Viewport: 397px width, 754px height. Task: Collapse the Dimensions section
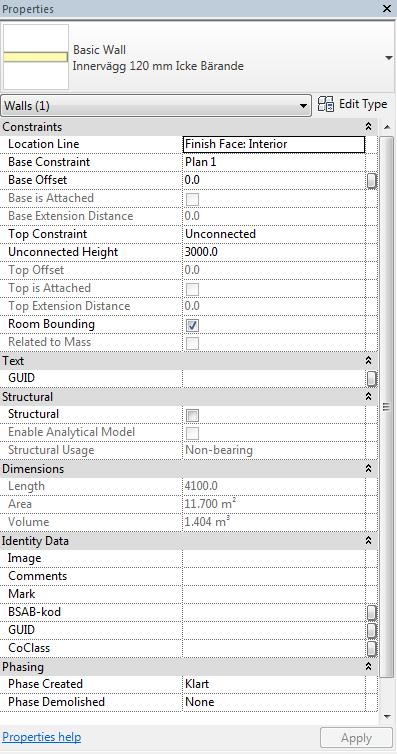369,468
